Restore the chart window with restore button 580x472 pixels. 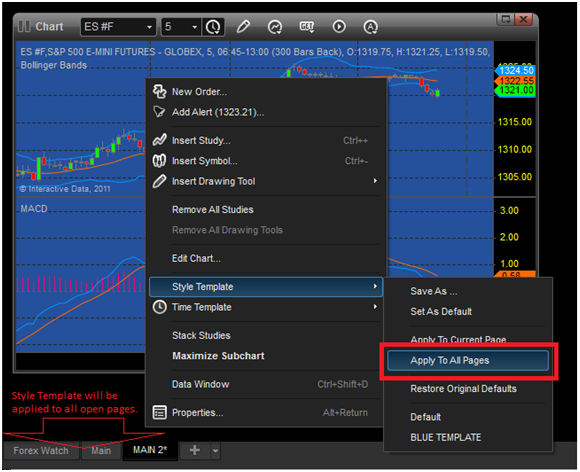505,19
